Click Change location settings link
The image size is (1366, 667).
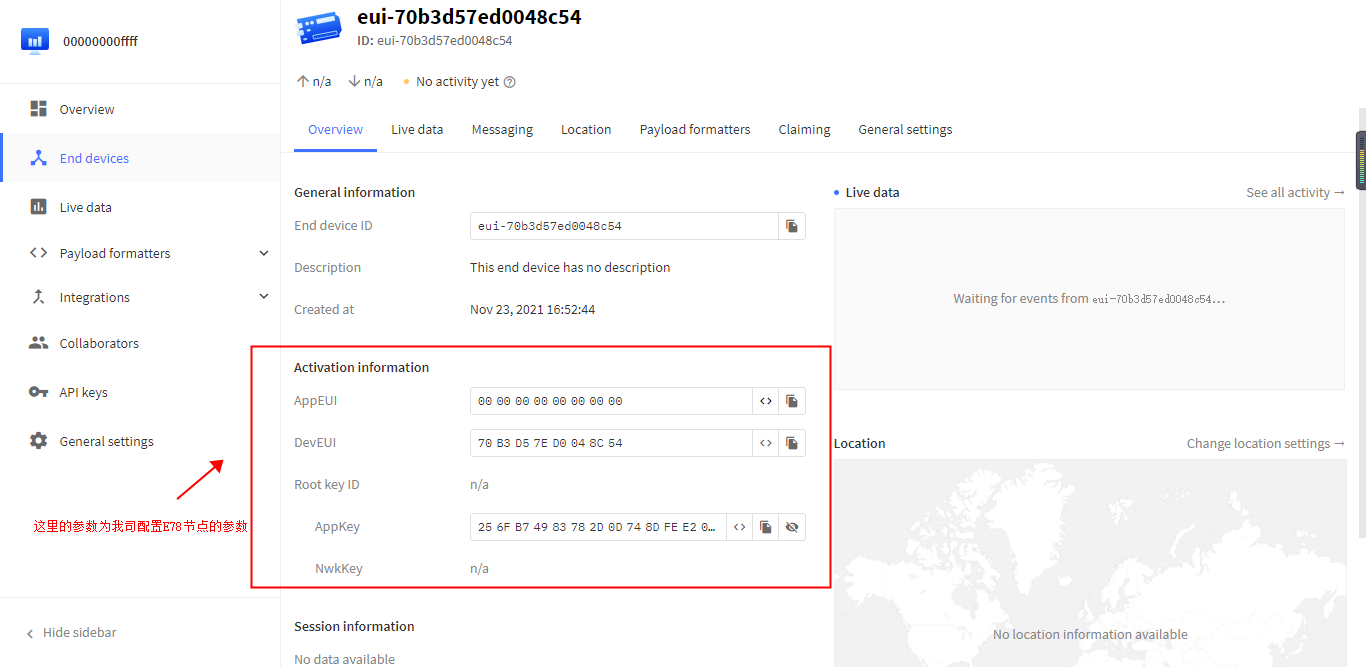click(x=1265, y=443)
